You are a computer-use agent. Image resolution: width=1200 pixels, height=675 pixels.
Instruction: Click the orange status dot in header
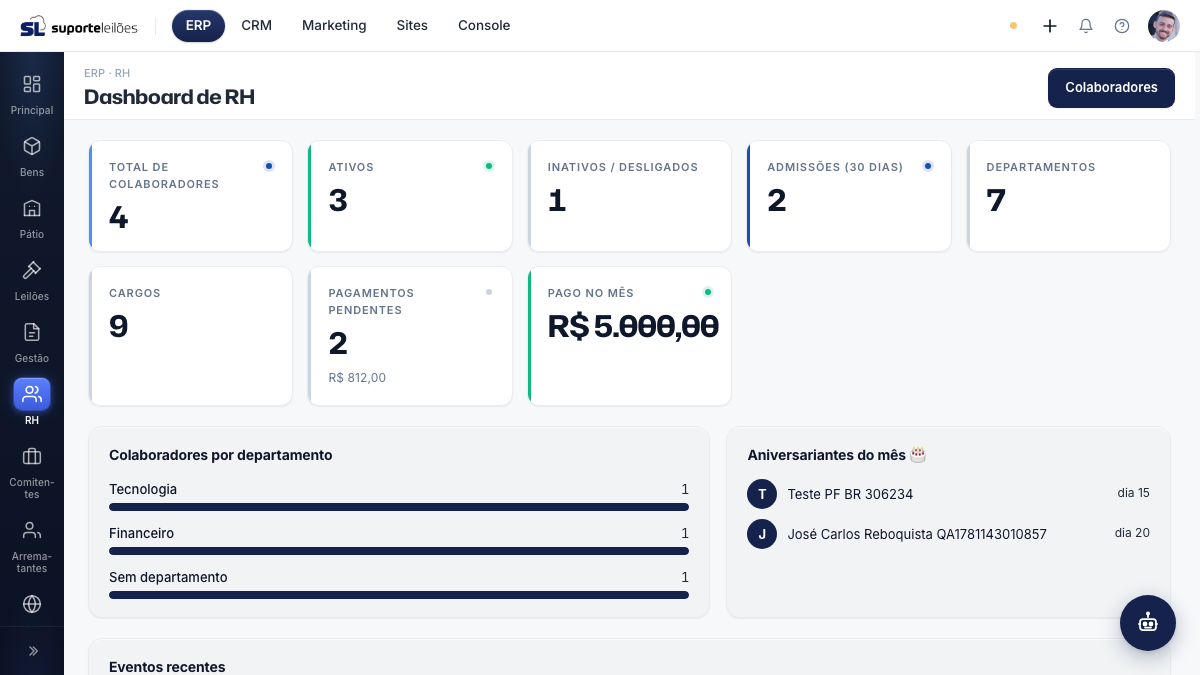1013,26
